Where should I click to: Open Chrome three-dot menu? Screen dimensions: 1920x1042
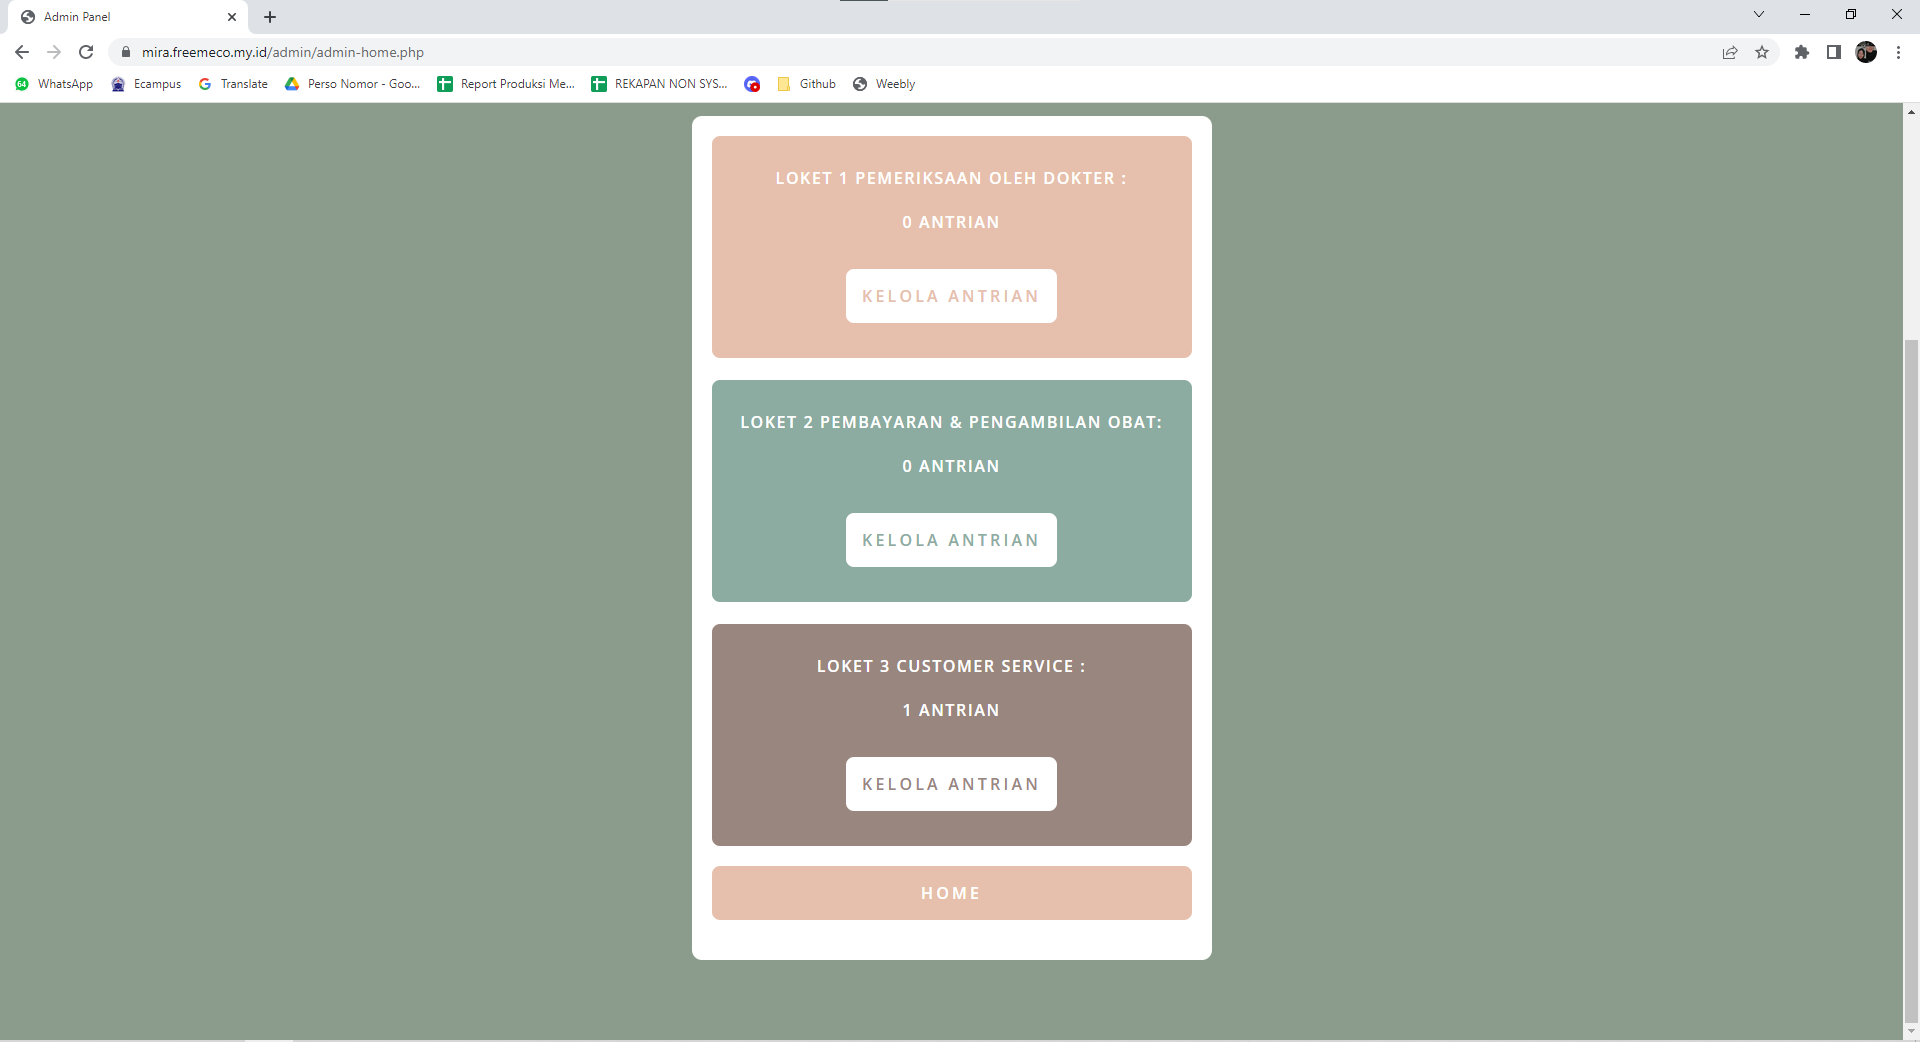tap(1898, 52)
